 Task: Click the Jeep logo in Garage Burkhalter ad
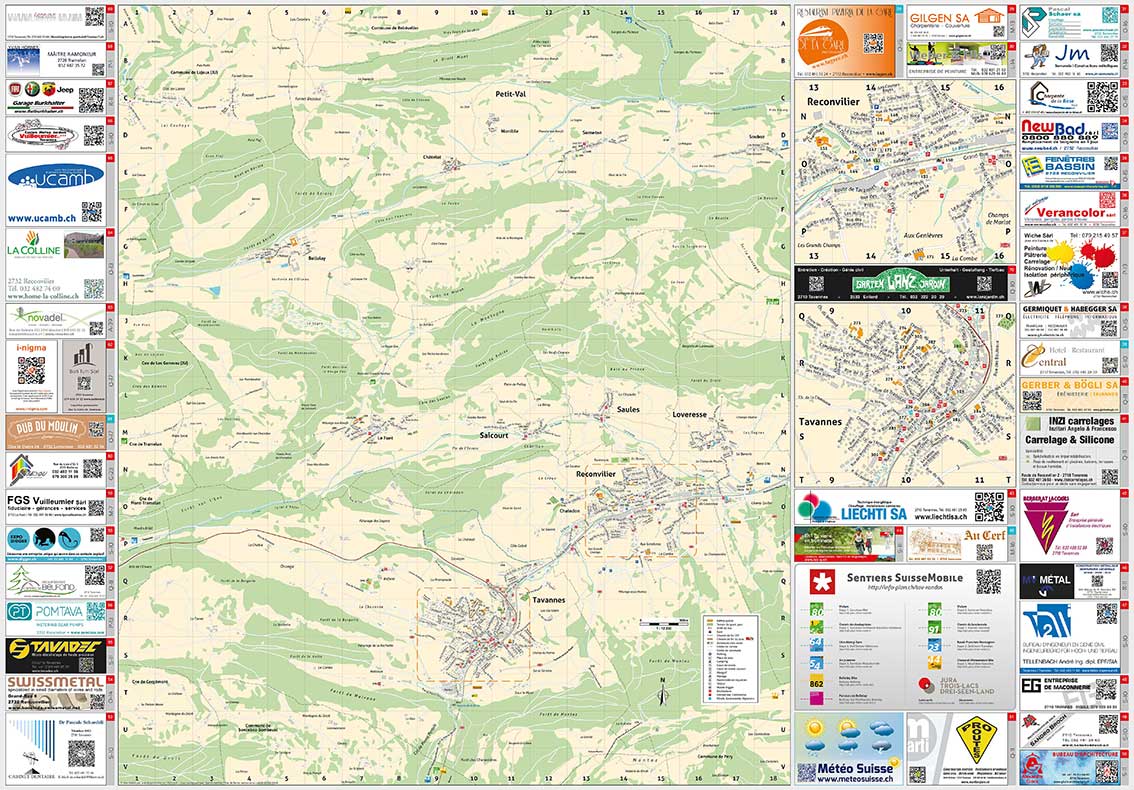tap(64, 90)
